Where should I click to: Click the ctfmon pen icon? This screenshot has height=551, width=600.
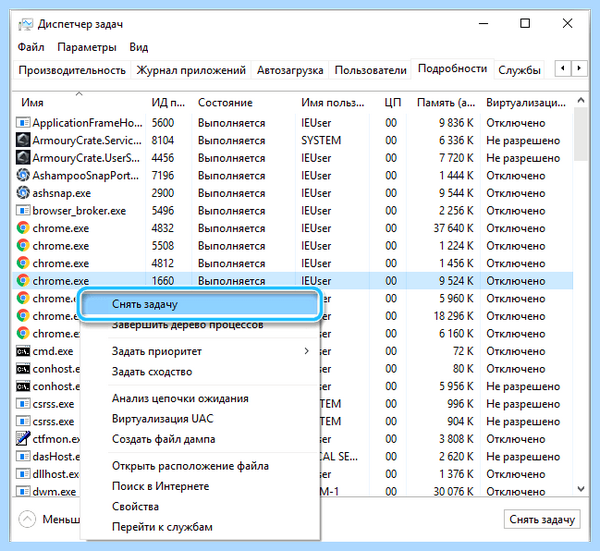[23, 439]
